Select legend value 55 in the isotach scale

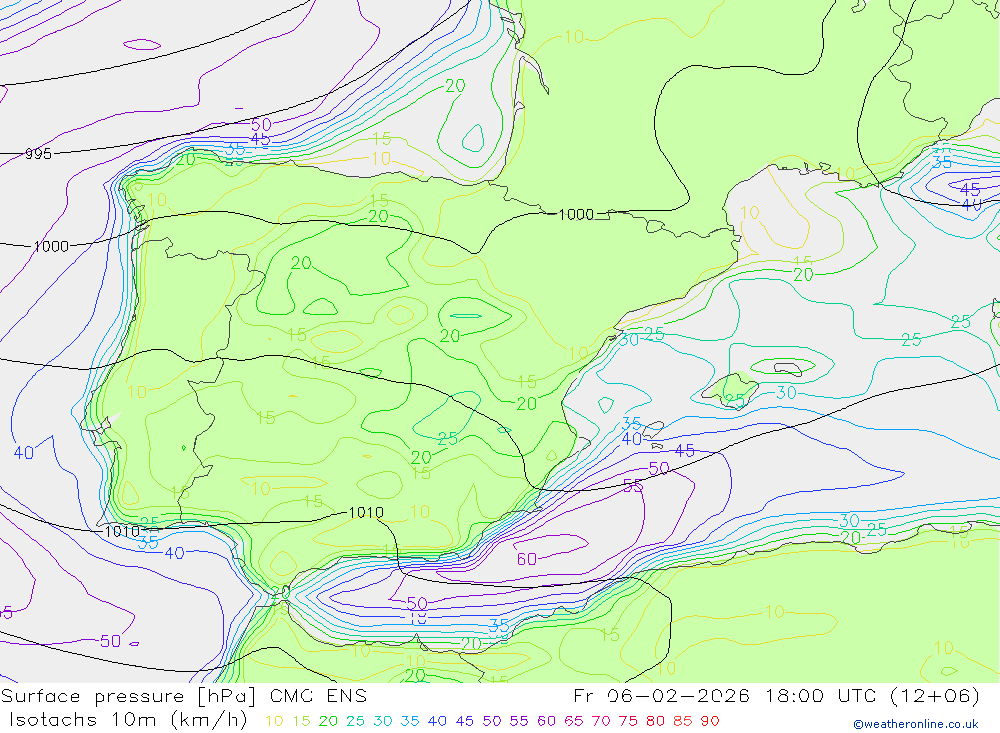518,721
